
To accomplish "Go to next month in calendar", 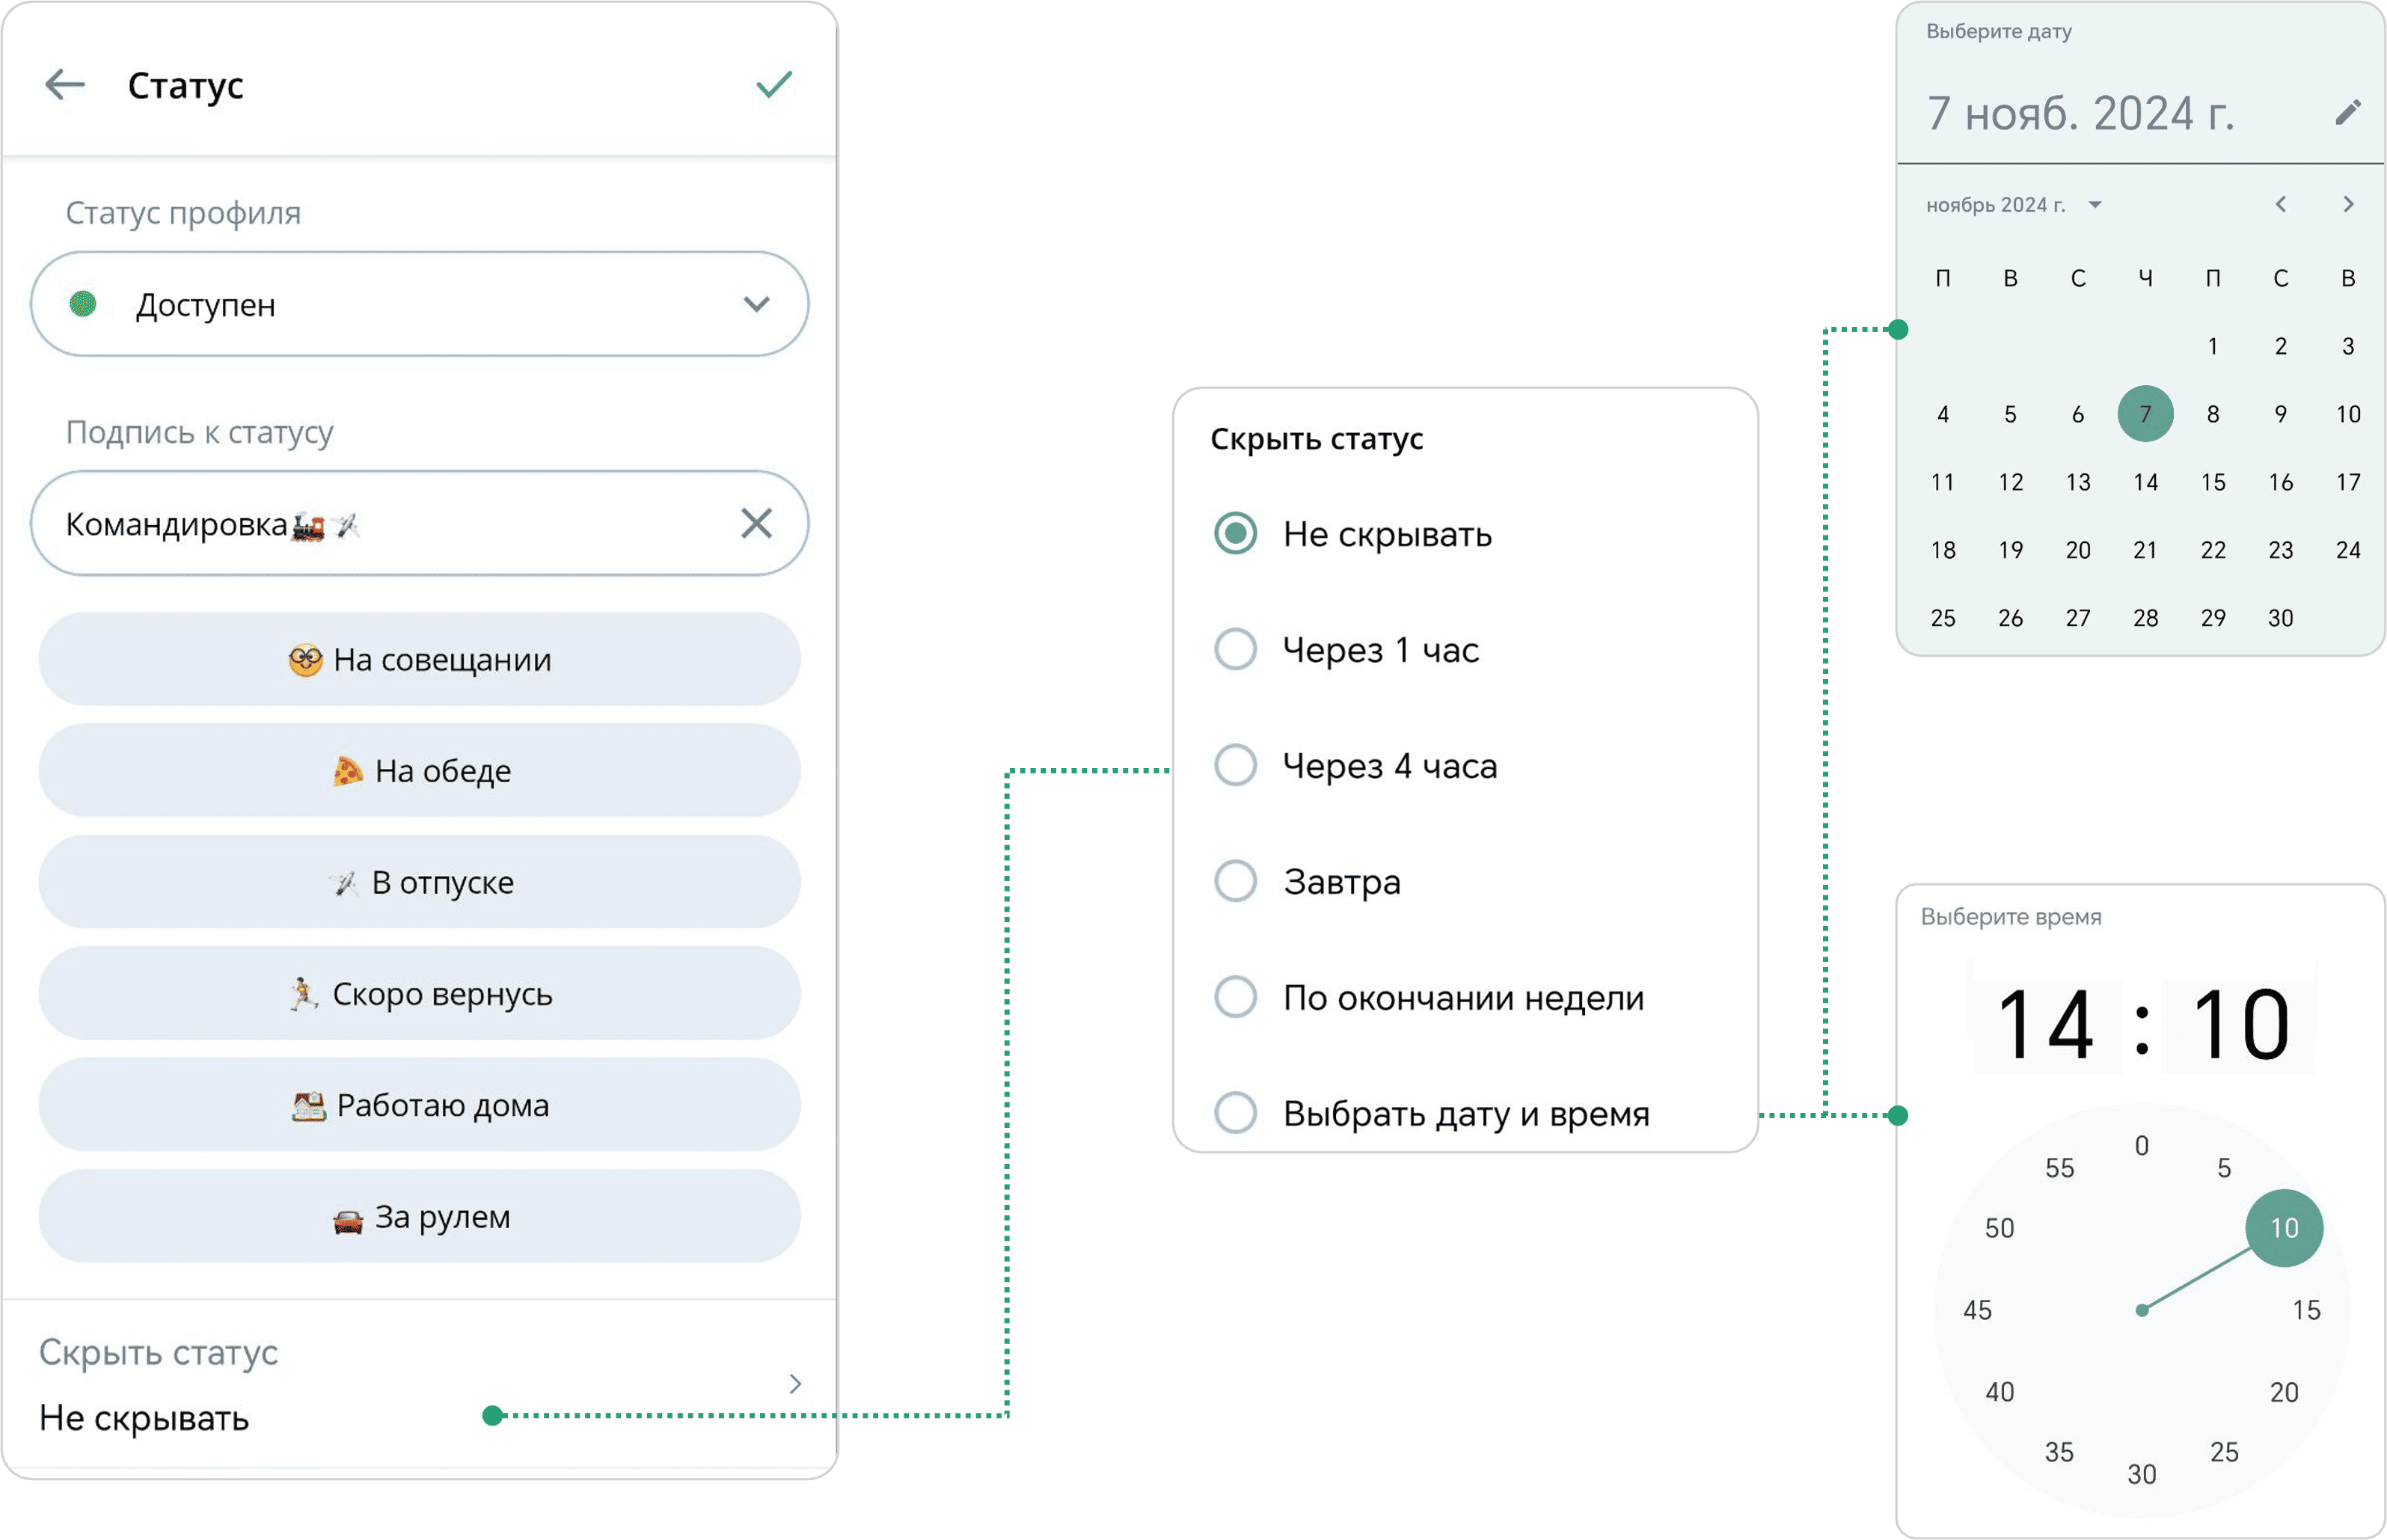I will click(x=2348, y=205).
